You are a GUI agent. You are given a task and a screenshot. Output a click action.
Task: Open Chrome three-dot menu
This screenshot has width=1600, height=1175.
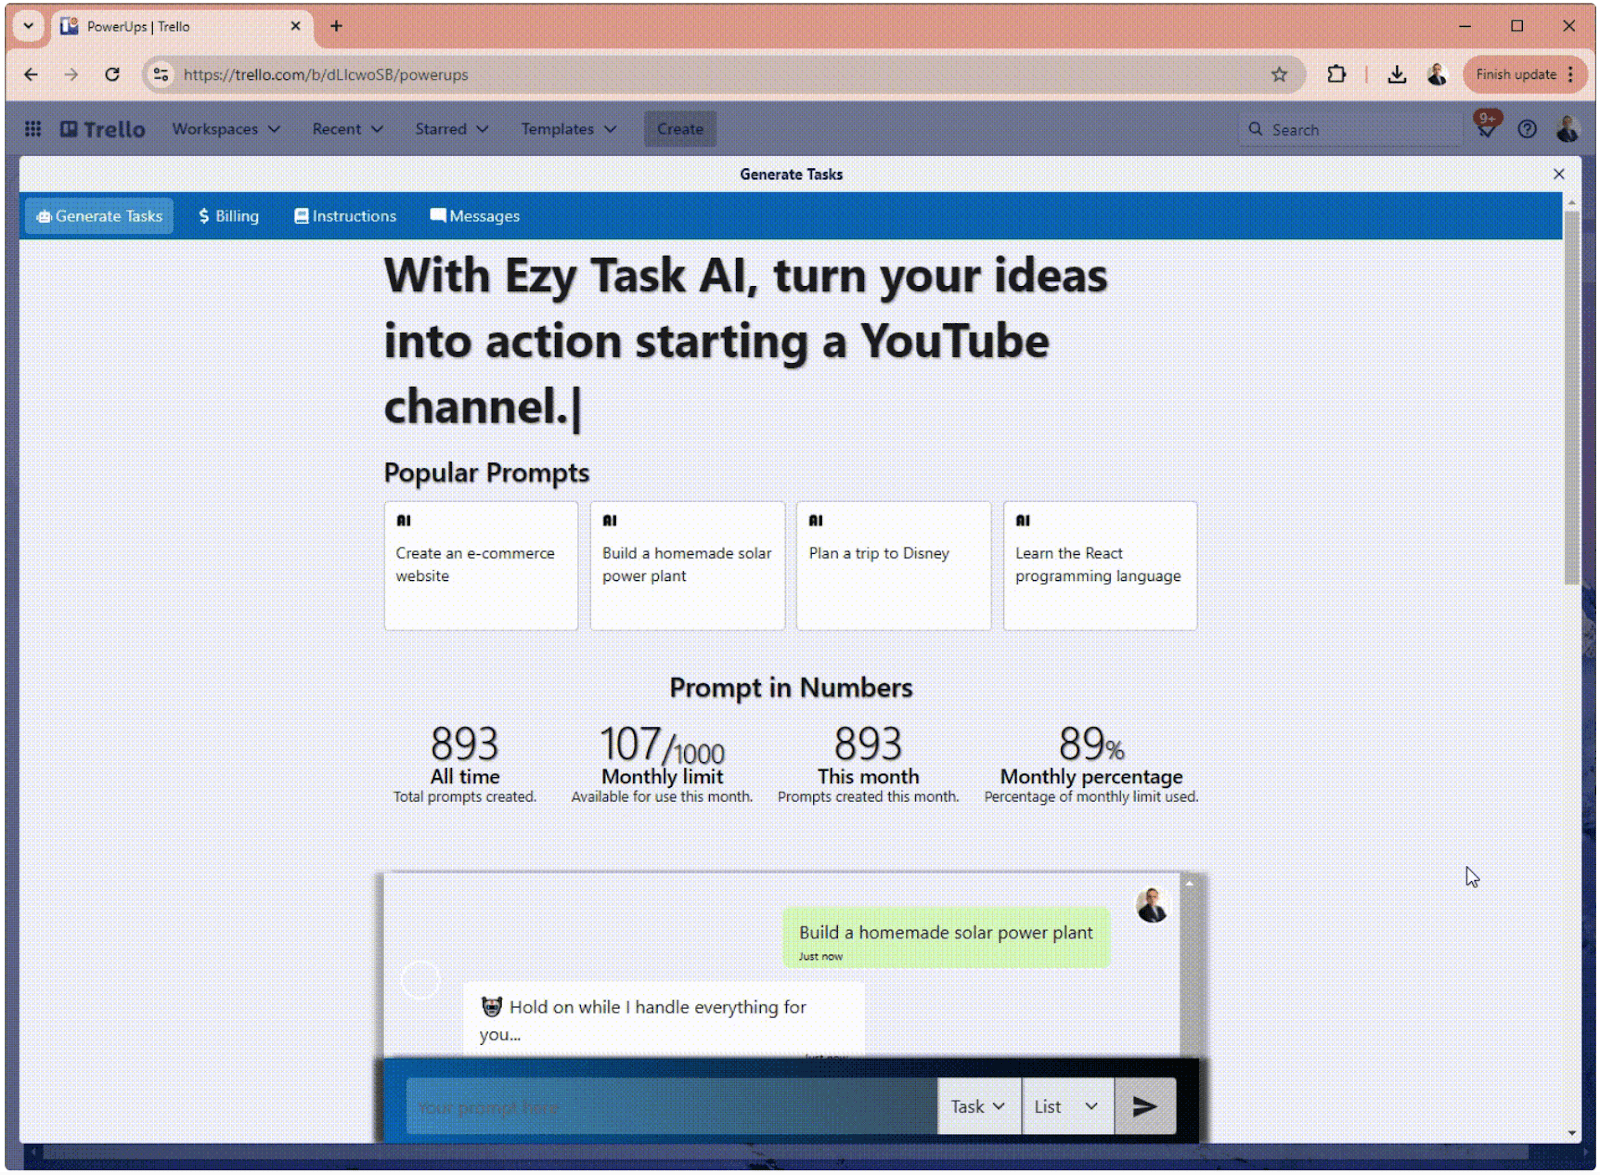(x=1571, y=74)
